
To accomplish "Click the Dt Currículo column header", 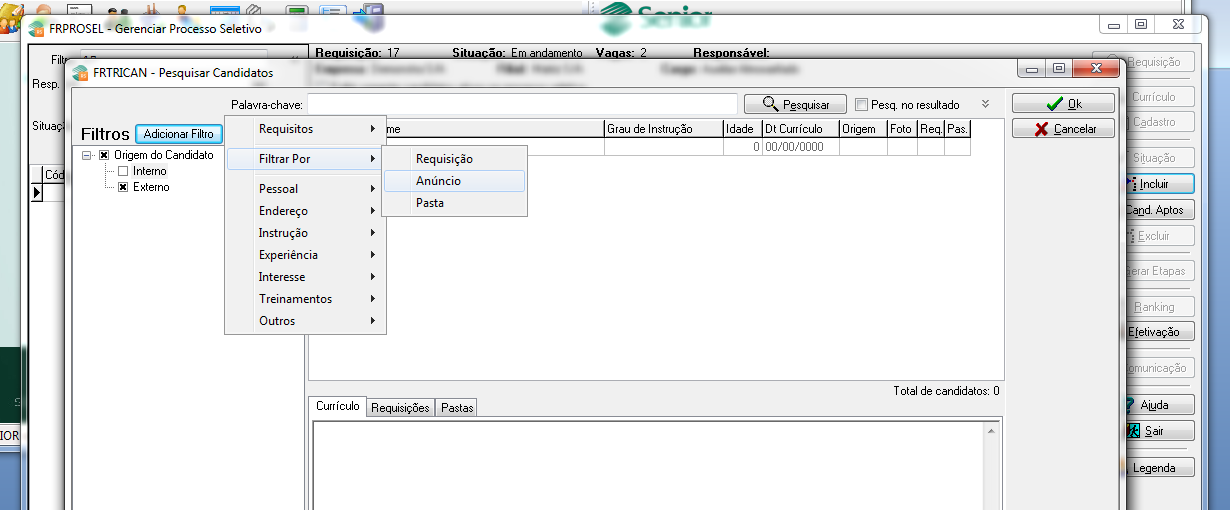I will tap(799, 129).
